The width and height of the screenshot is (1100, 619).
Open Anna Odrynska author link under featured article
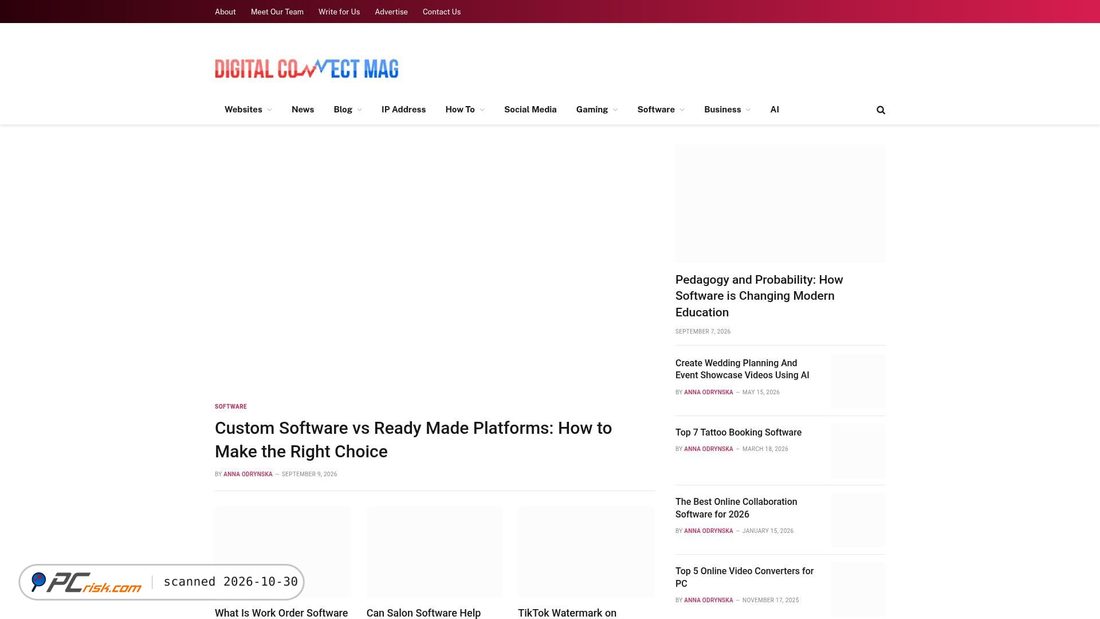[x=248, y=474]
